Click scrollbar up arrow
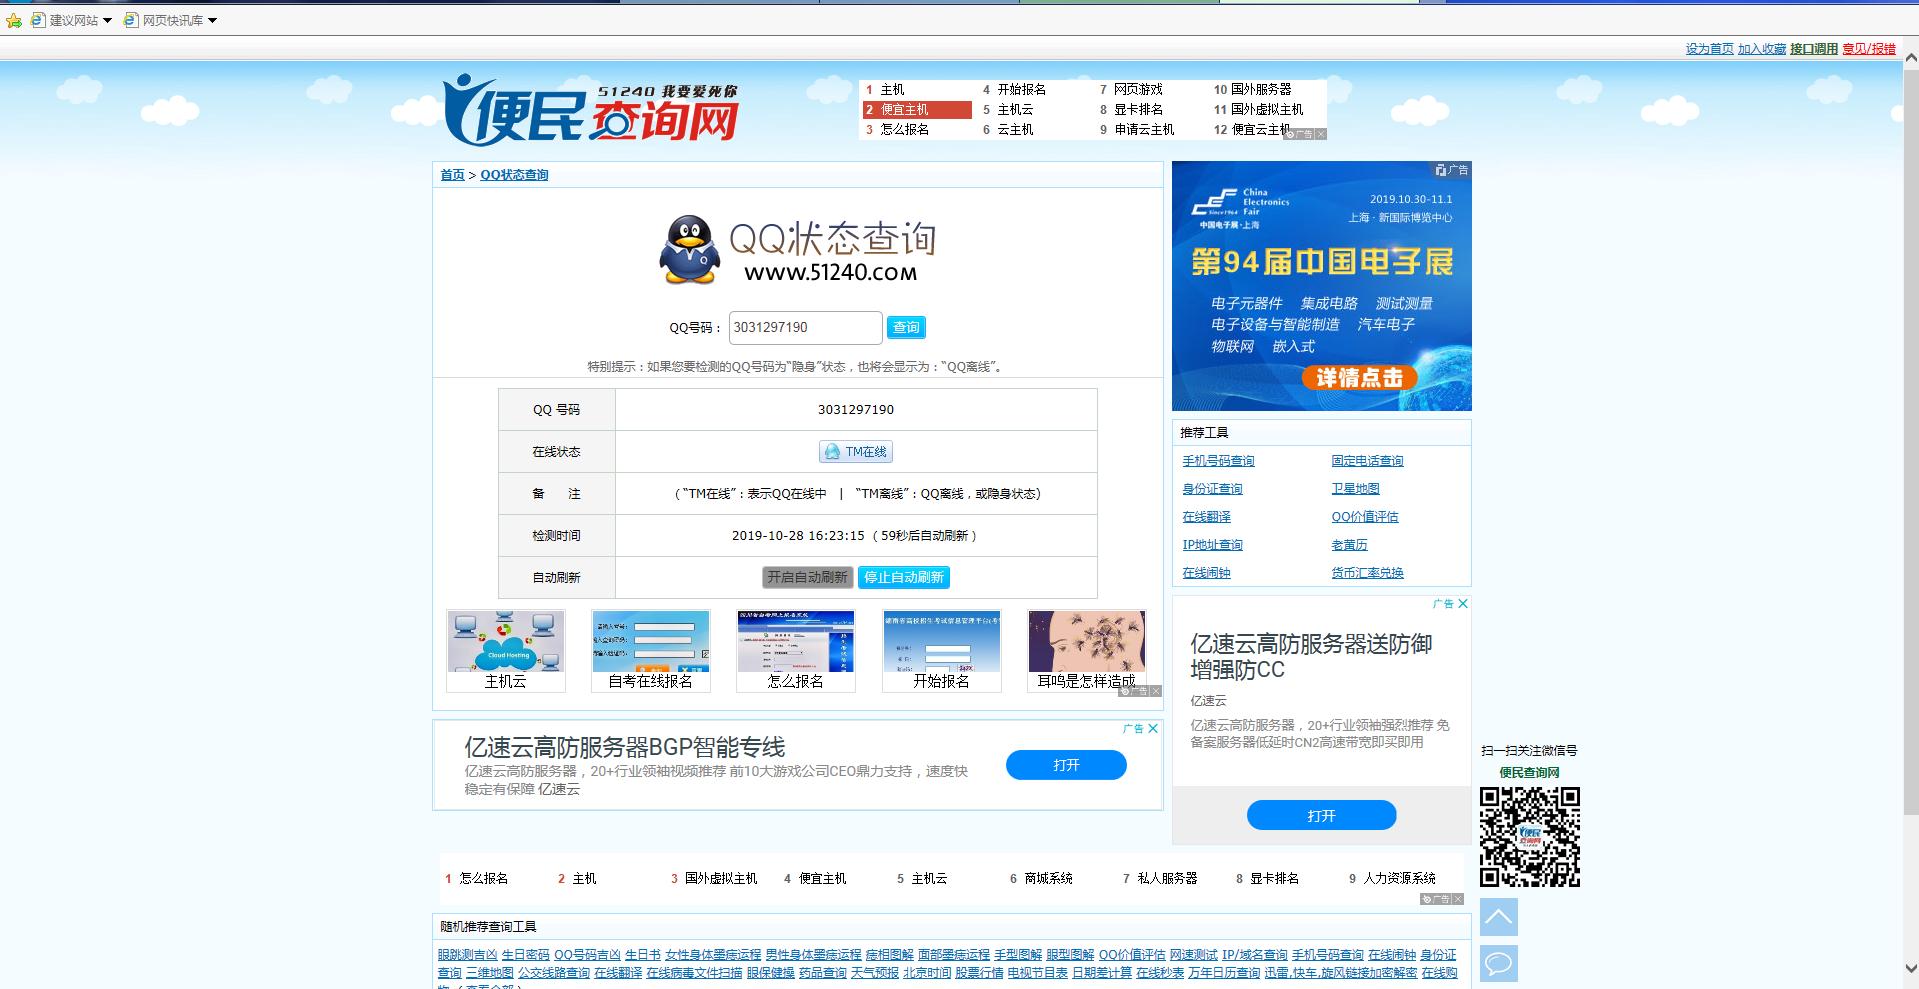The height and width of the screenshot is (989, 1919). tap(1910, 57)
